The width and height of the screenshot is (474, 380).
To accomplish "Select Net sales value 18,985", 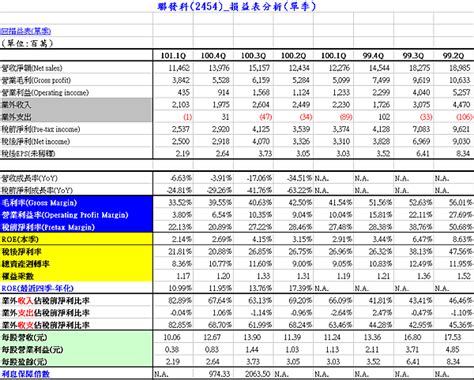I will click(x=459, y=68).
